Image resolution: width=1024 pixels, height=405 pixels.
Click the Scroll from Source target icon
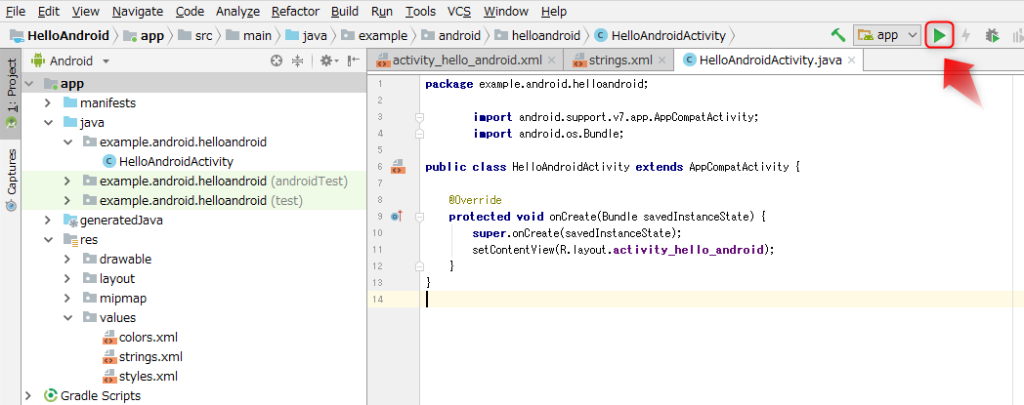pos(277,61)
